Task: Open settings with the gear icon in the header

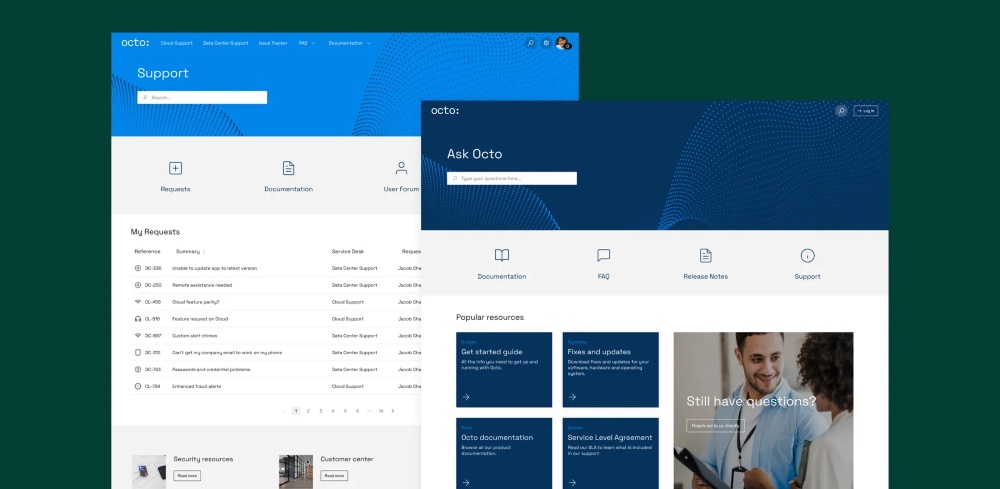Action: [x=546, y=43]
